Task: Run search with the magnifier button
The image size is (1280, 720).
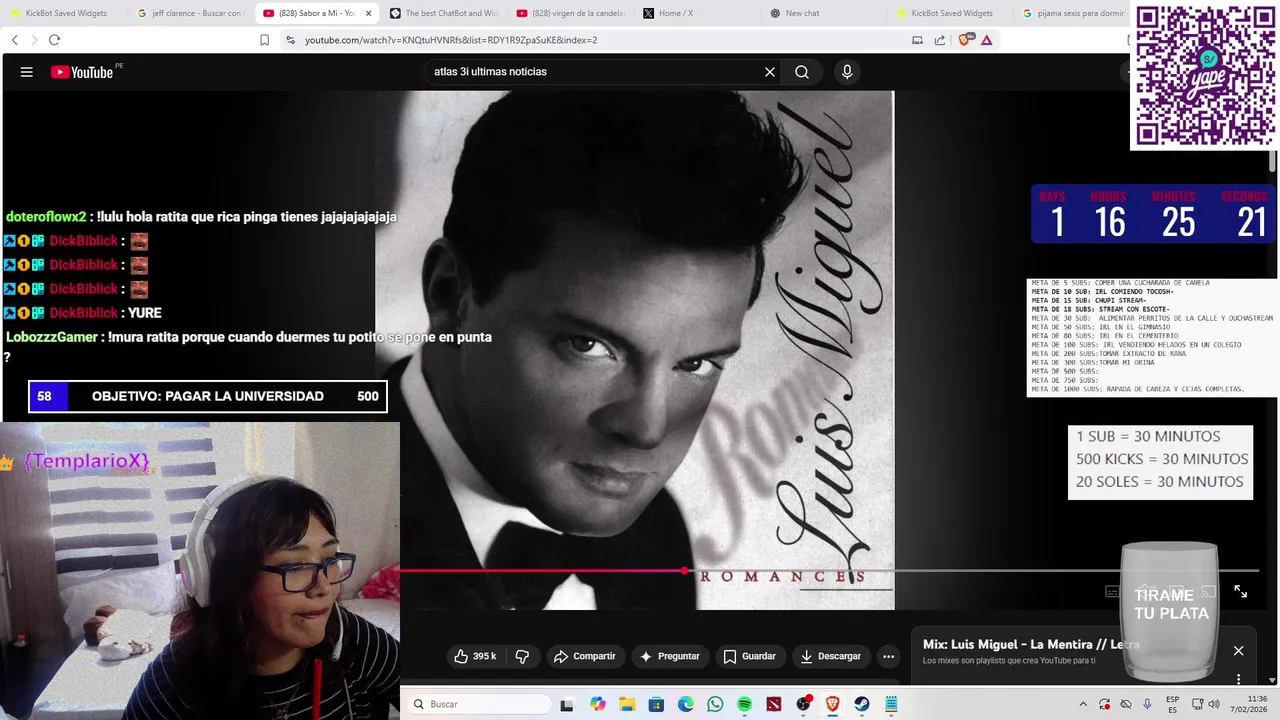Action: [802, 72]
